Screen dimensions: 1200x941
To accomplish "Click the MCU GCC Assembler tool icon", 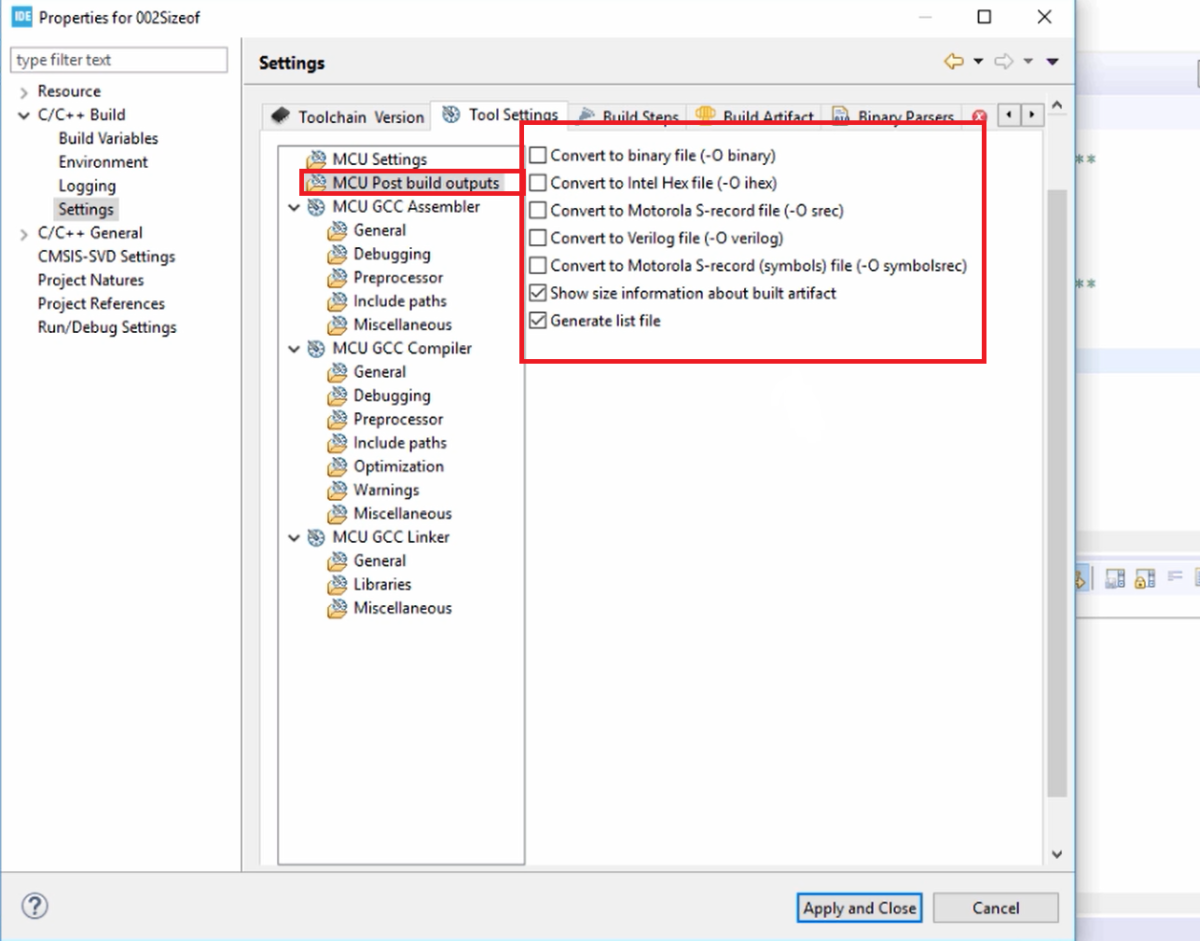I will [x=316, y=207].
